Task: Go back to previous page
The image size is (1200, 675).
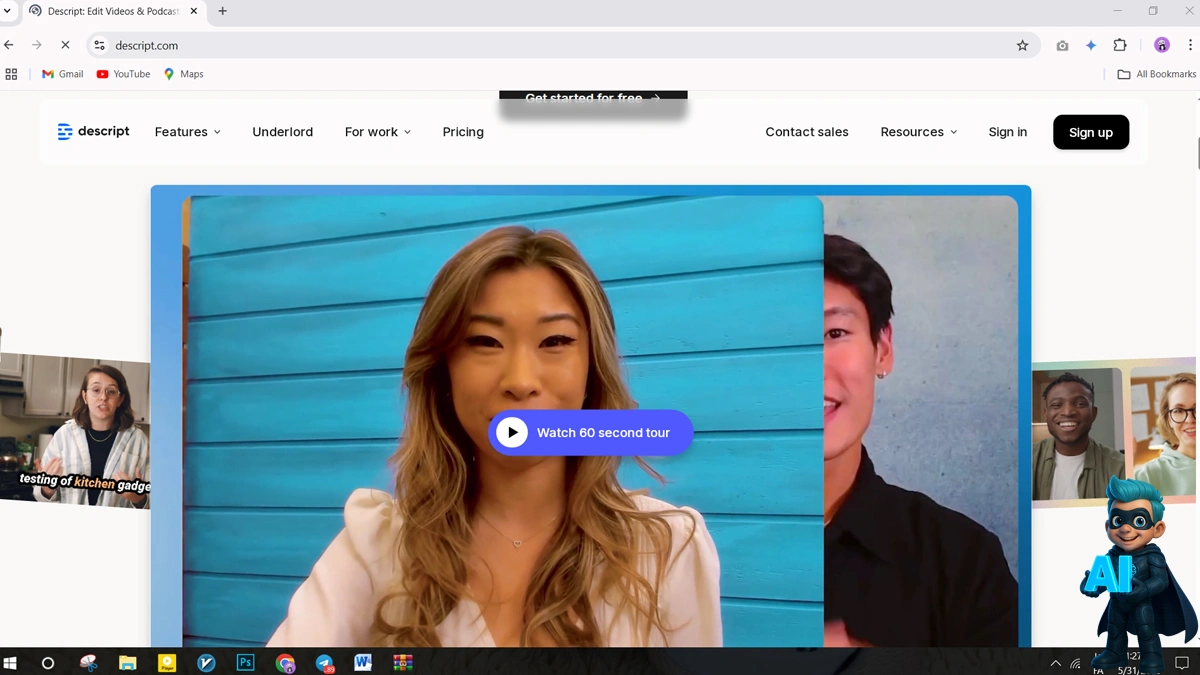Action: pyautogui.click(x=9, y=45)
